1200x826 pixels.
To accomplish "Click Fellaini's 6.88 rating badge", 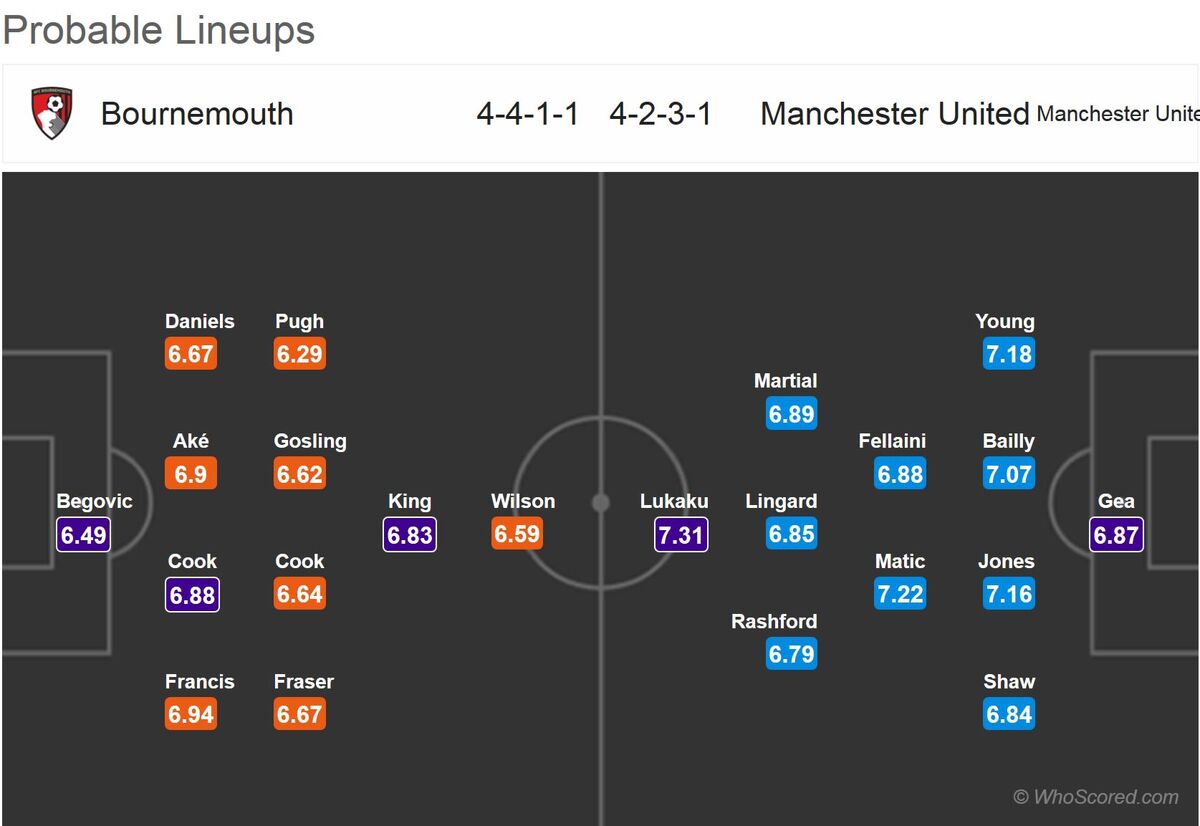I will (900, 474).
